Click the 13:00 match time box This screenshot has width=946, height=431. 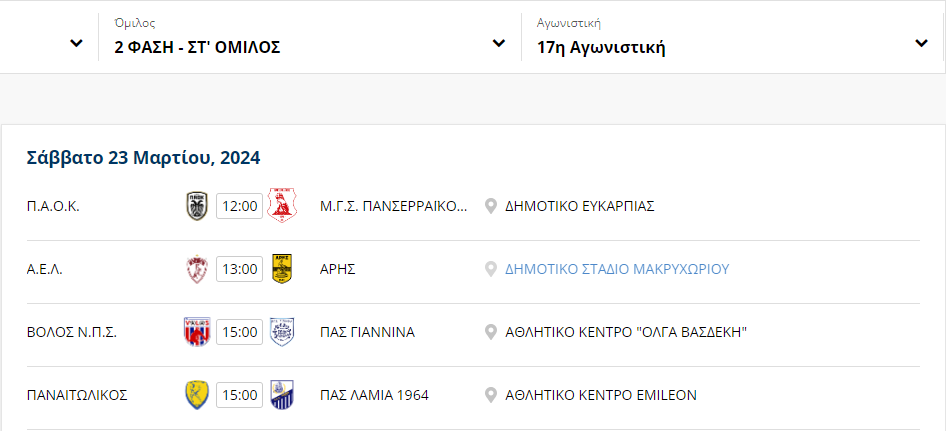(240, 269)
